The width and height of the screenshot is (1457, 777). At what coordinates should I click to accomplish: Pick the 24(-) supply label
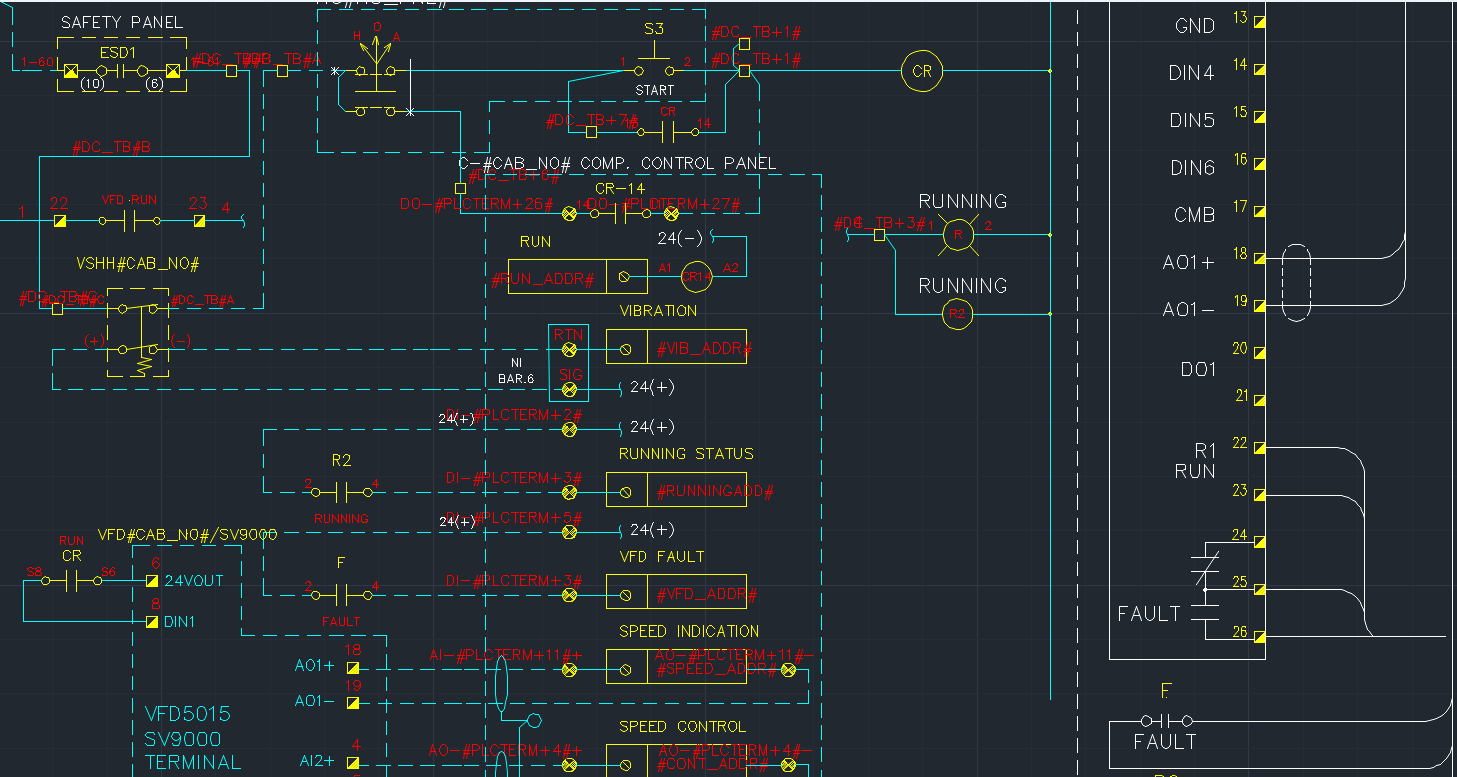point(680,238)
